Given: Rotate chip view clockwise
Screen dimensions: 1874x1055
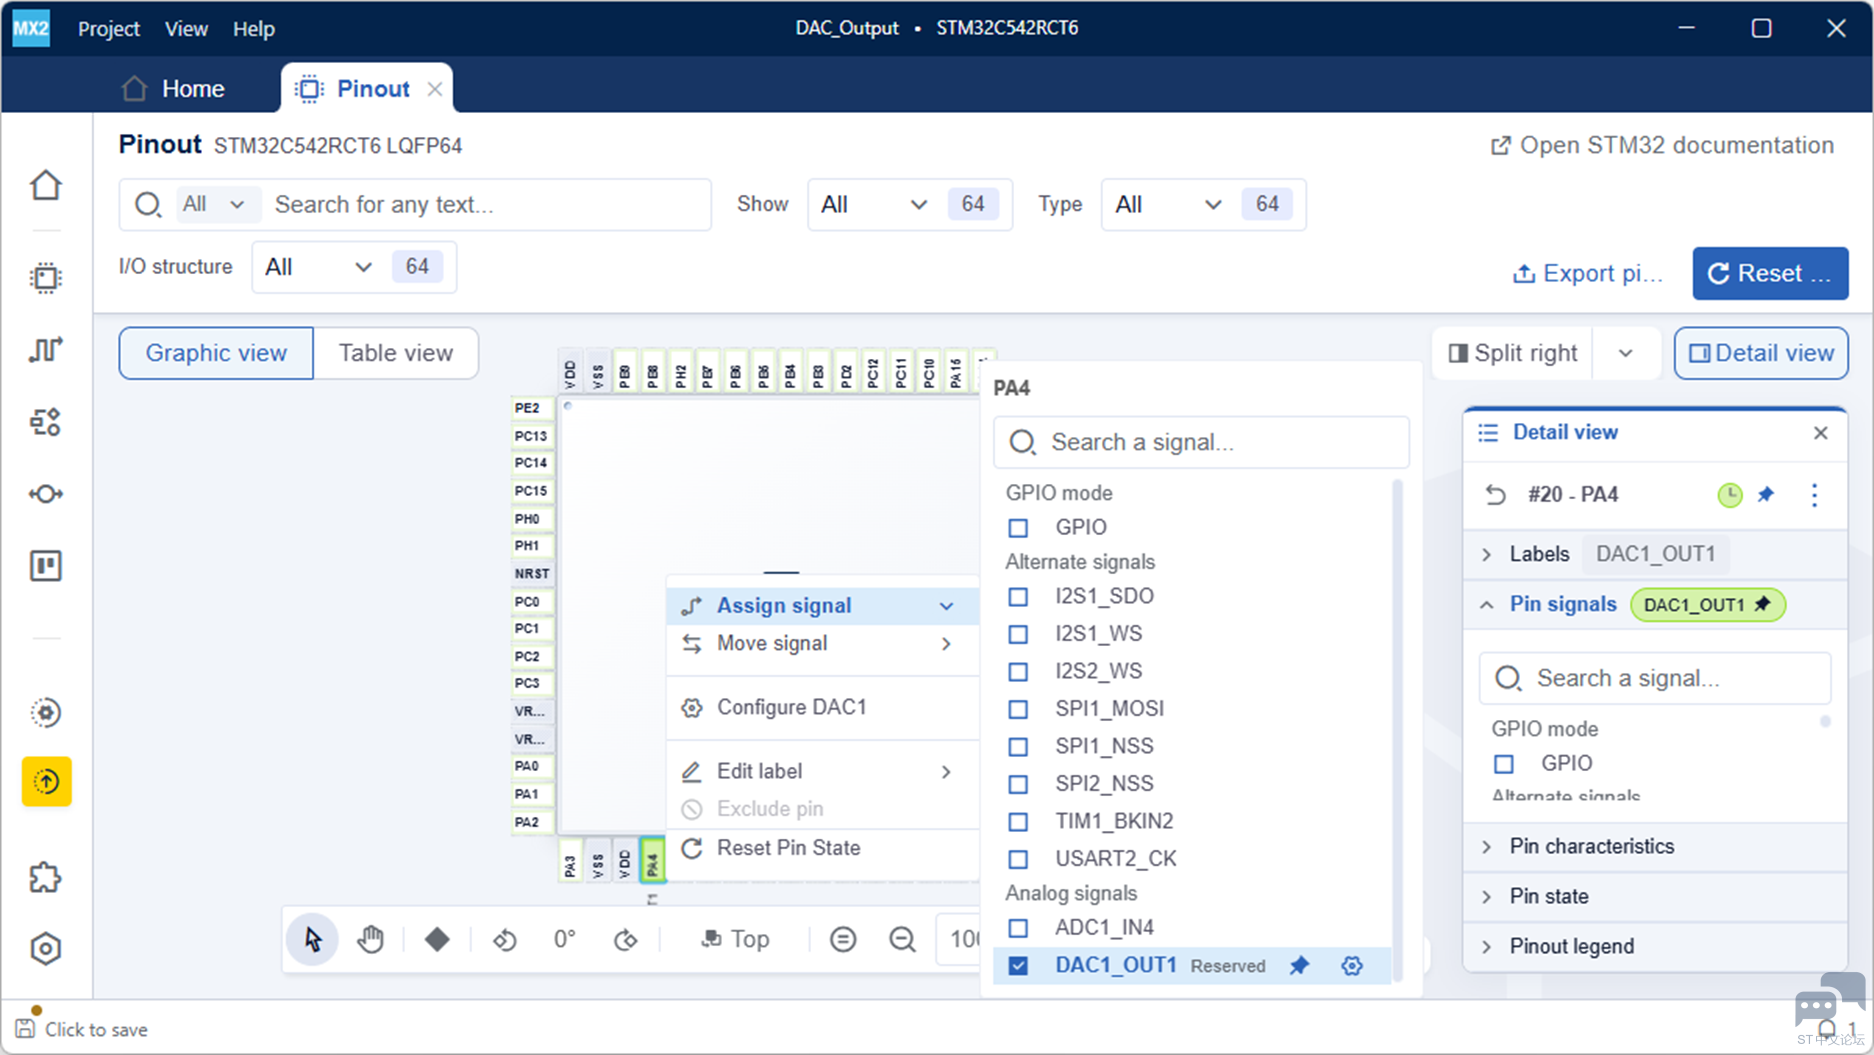Looking at the screenshot, I should (x=626, y=939).
